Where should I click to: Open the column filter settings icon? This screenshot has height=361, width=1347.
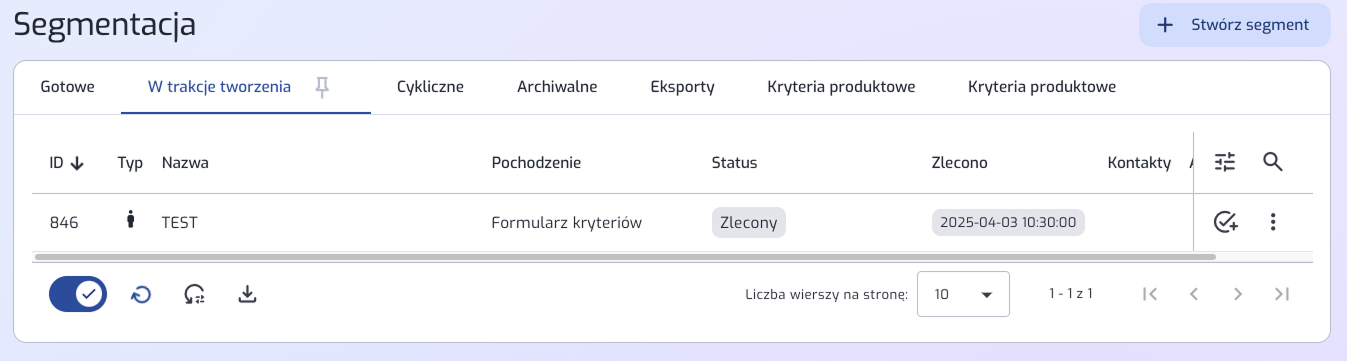tap(1225, 162)
